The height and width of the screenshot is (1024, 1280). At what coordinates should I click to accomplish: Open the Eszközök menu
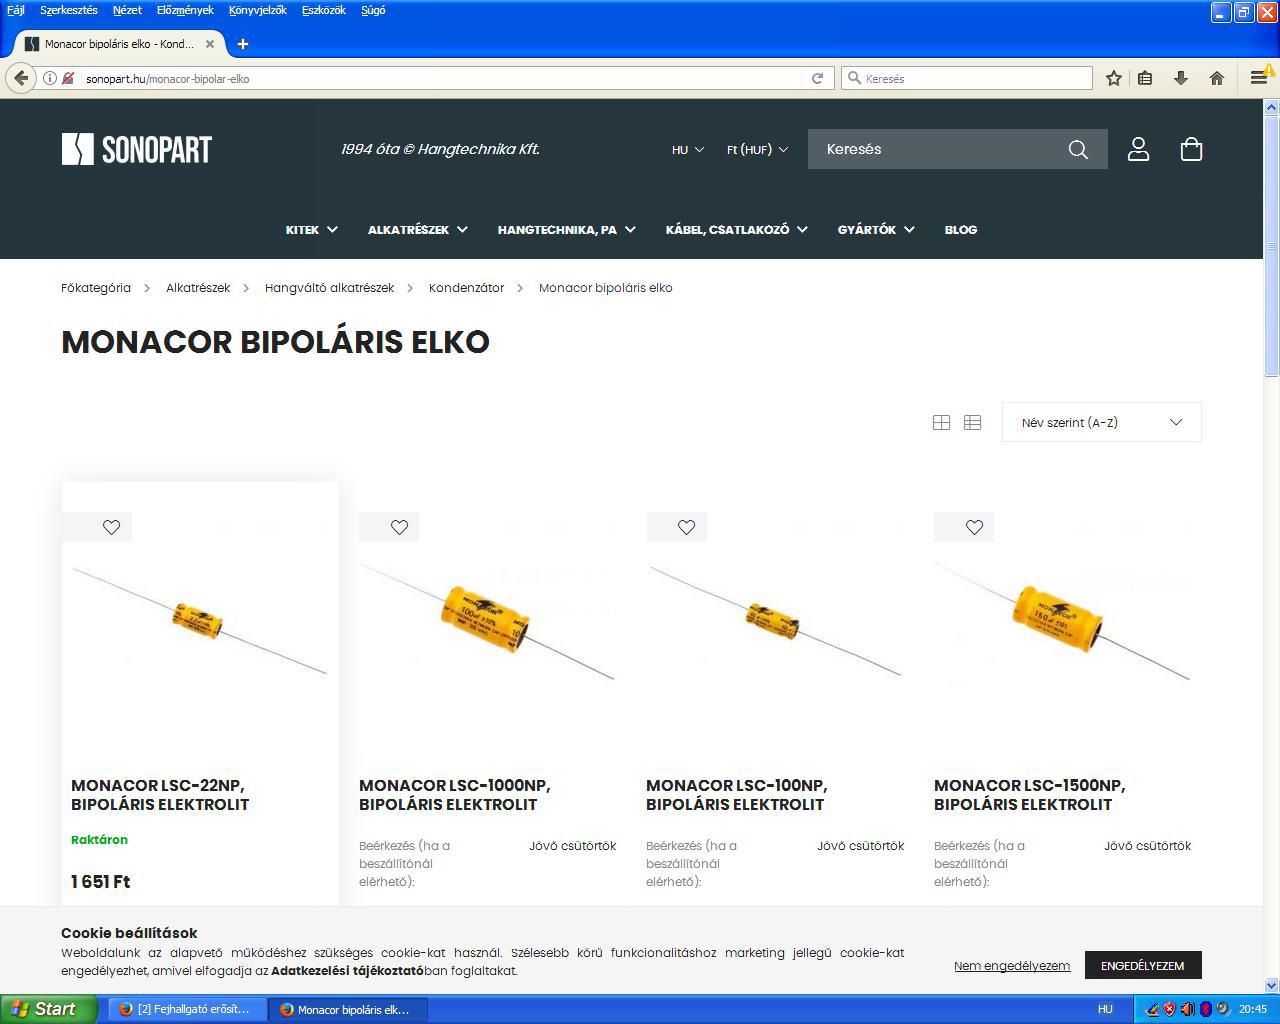coord(323,10)
